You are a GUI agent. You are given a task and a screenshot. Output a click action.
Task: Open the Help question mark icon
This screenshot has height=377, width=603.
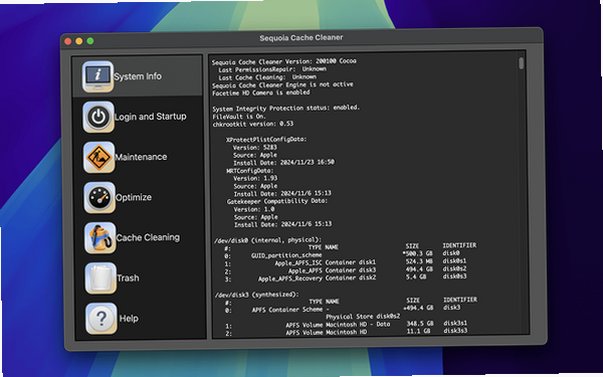click(101, 319)
